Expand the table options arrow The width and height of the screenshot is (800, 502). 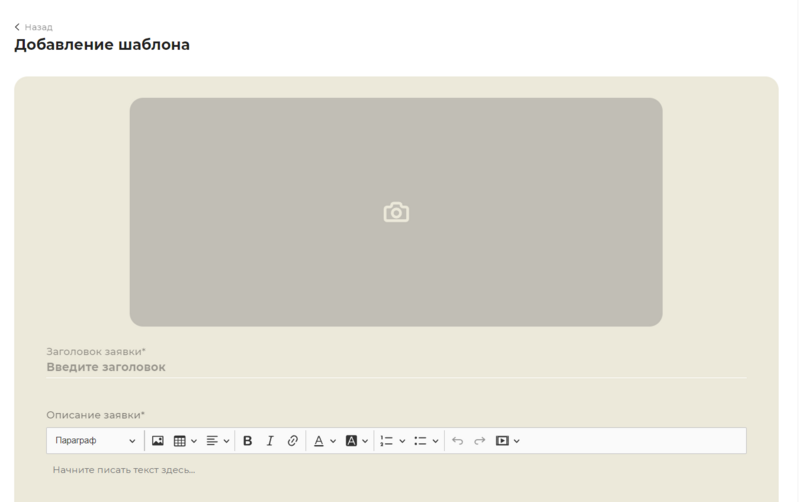[194, 441]
